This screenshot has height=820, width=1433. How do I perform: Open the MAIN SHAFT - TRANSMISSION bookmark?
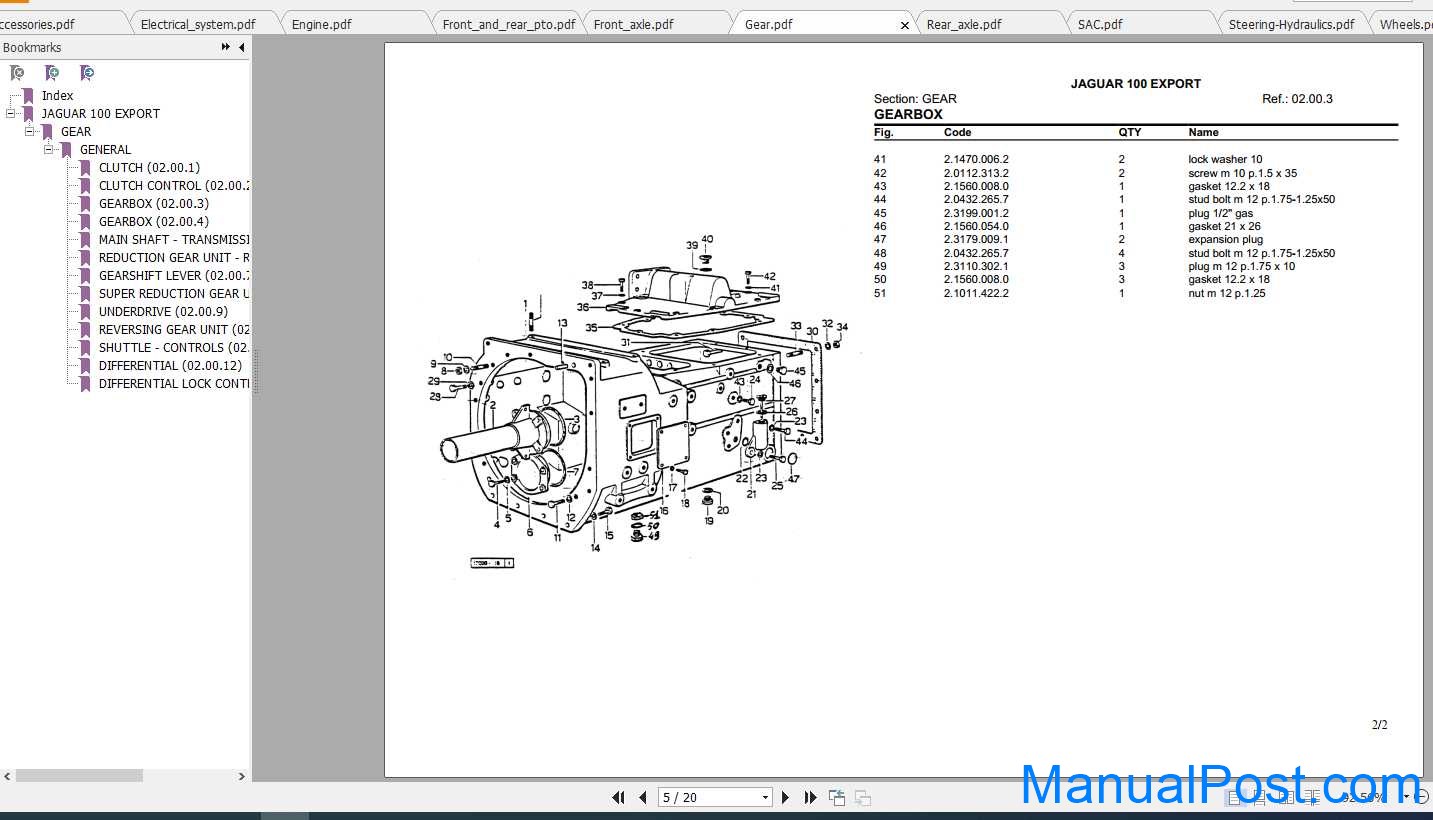[x=174, y=240]
